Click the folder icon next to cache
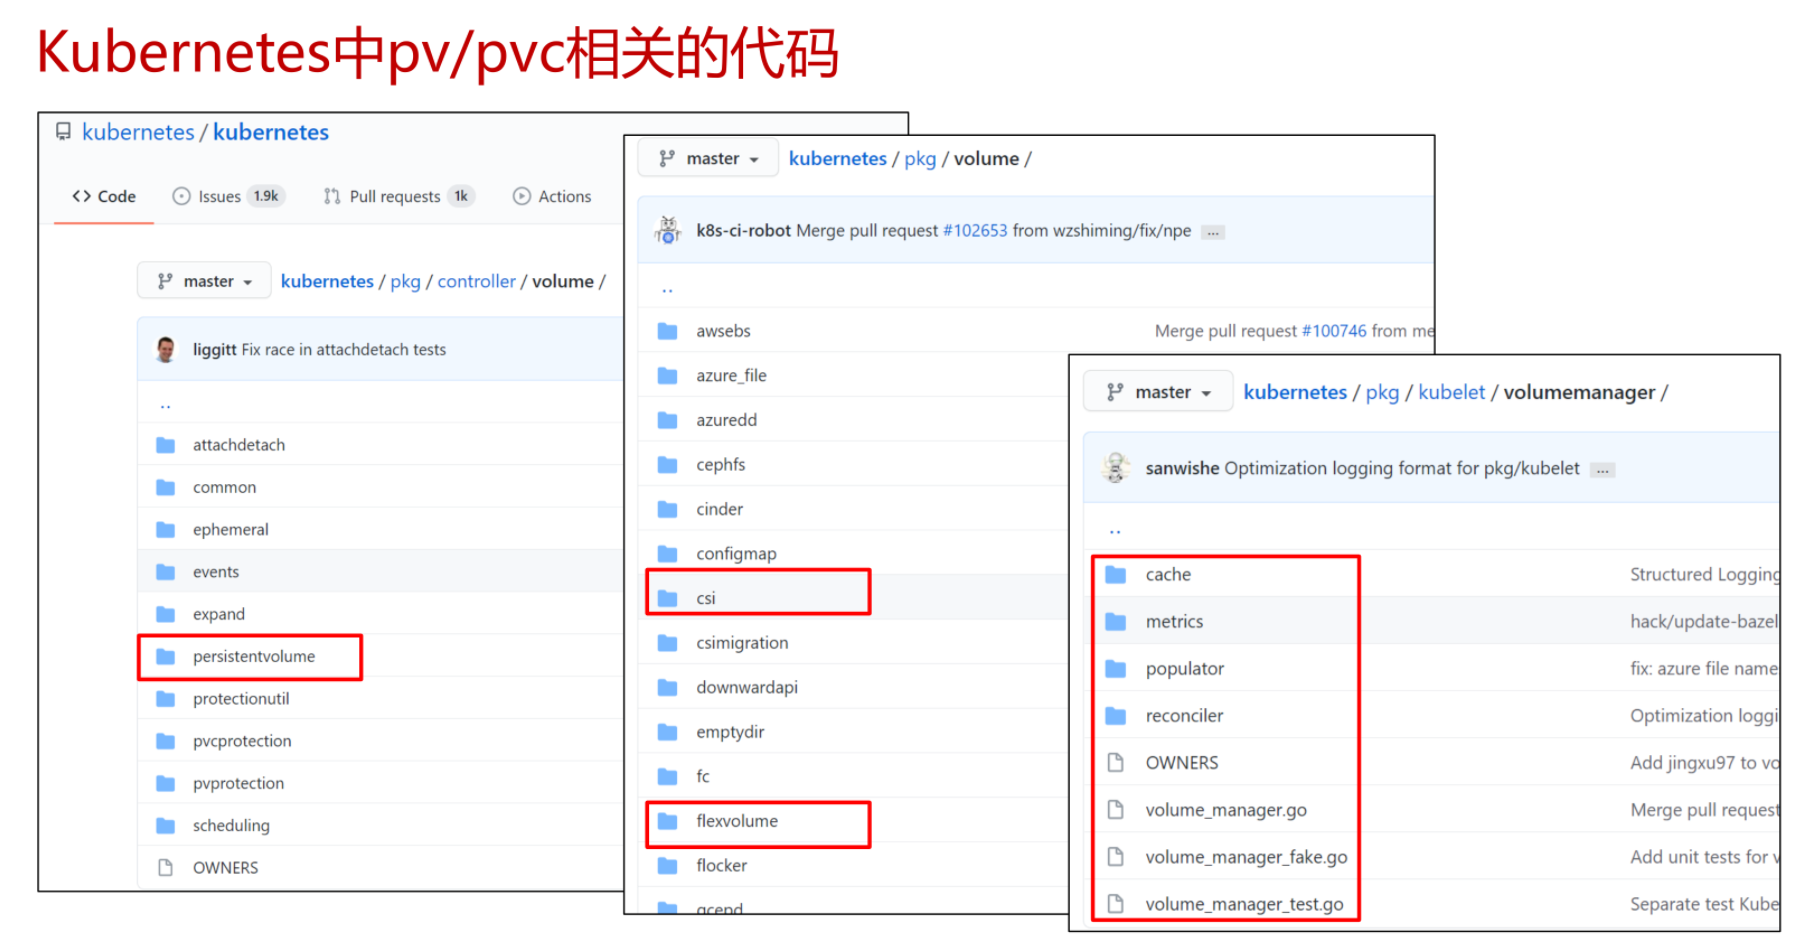1807x937 pixels. [1116, 575]
